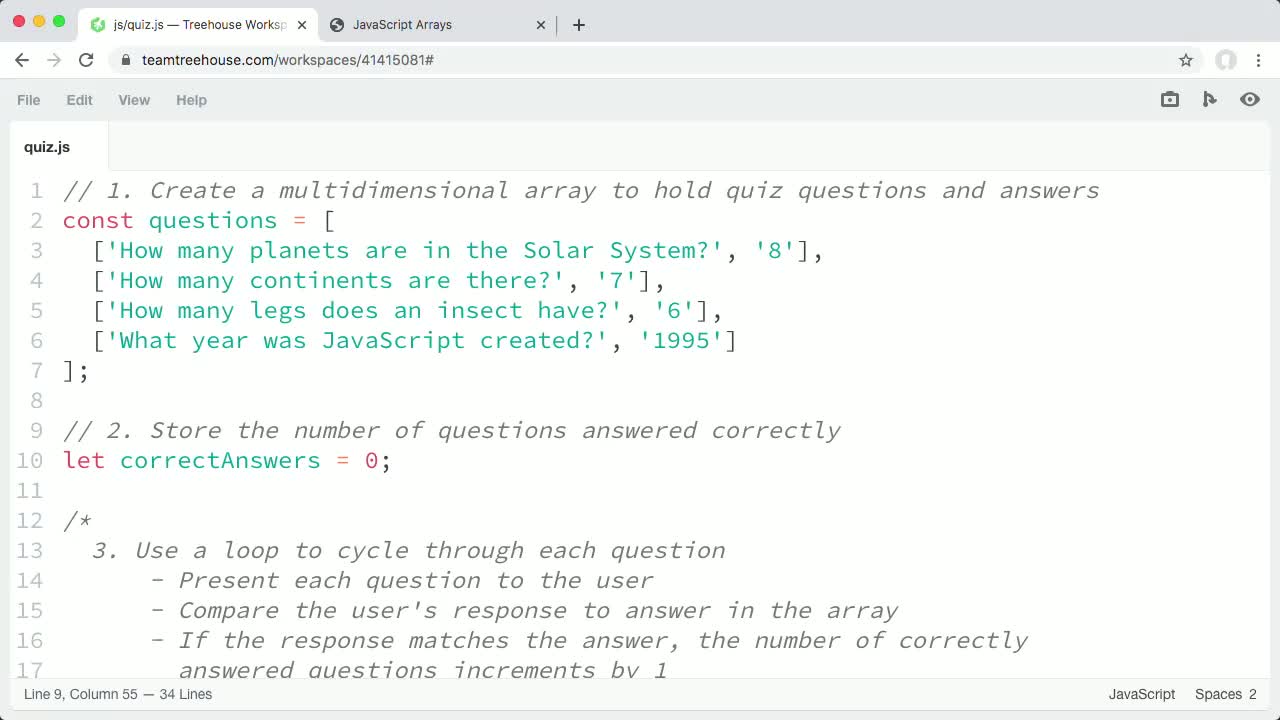Toggle the bookmark star for this page
The width and height of the screenshot is (1280, 720).
point(1186,60)
